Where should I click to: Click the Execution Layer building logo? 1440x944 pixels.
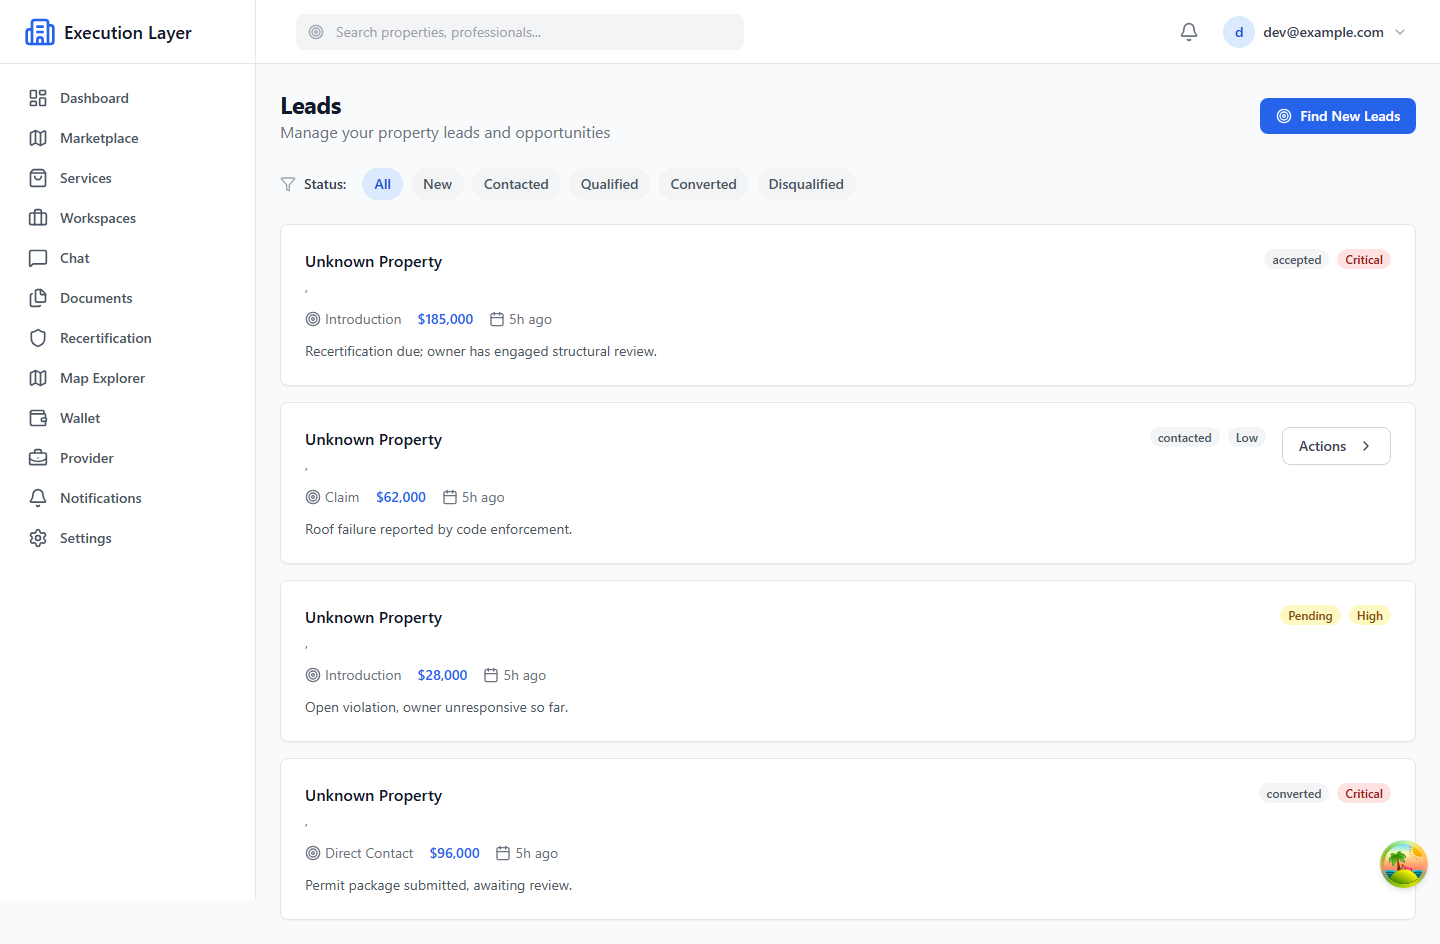pyautogui.click(x=40, y=32)
